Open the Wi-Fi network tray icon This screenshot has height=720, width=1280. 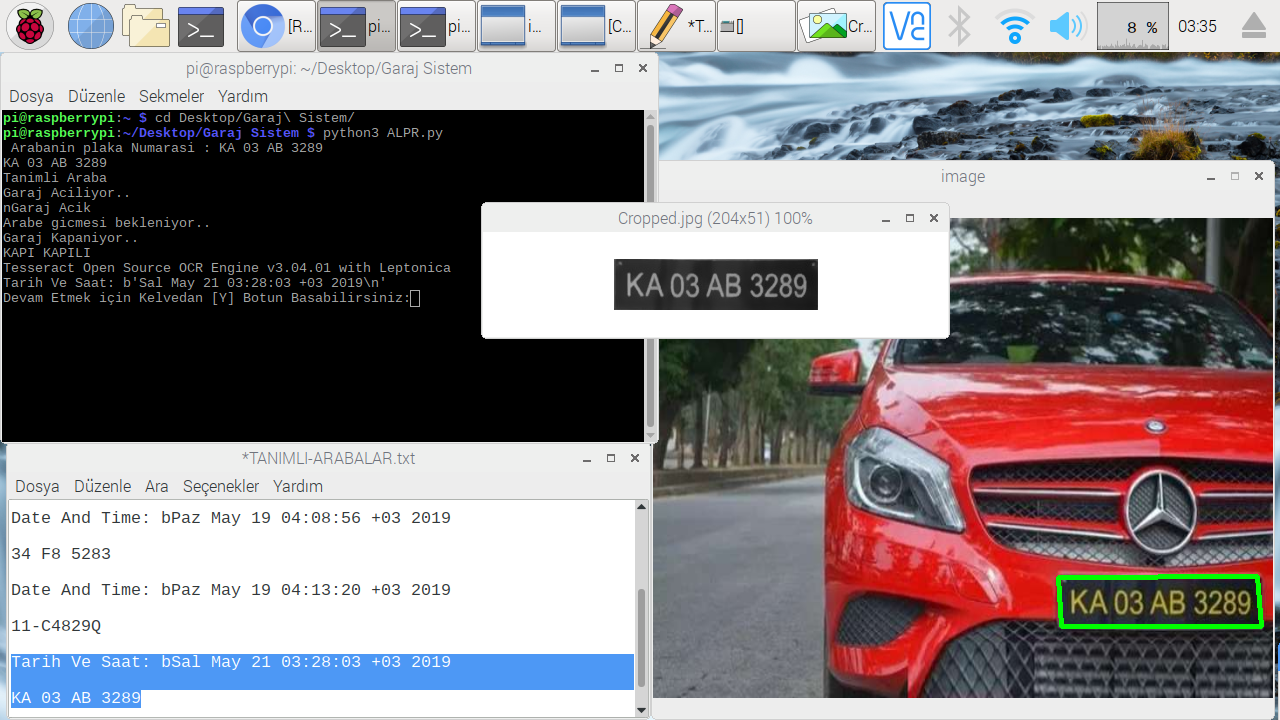pos(1013,25)
